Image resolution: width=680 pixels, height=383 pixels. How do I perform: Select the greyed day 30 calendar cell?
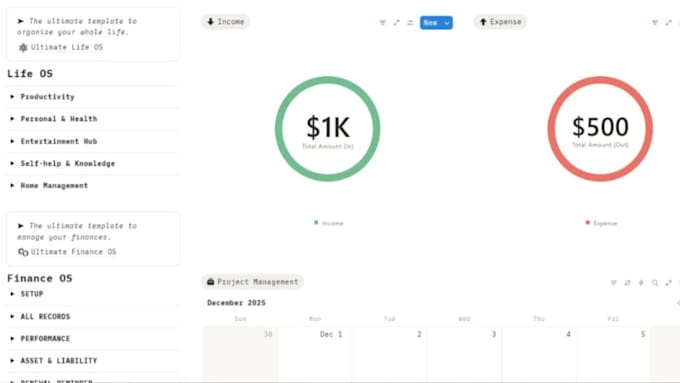(x=241, y=355)
